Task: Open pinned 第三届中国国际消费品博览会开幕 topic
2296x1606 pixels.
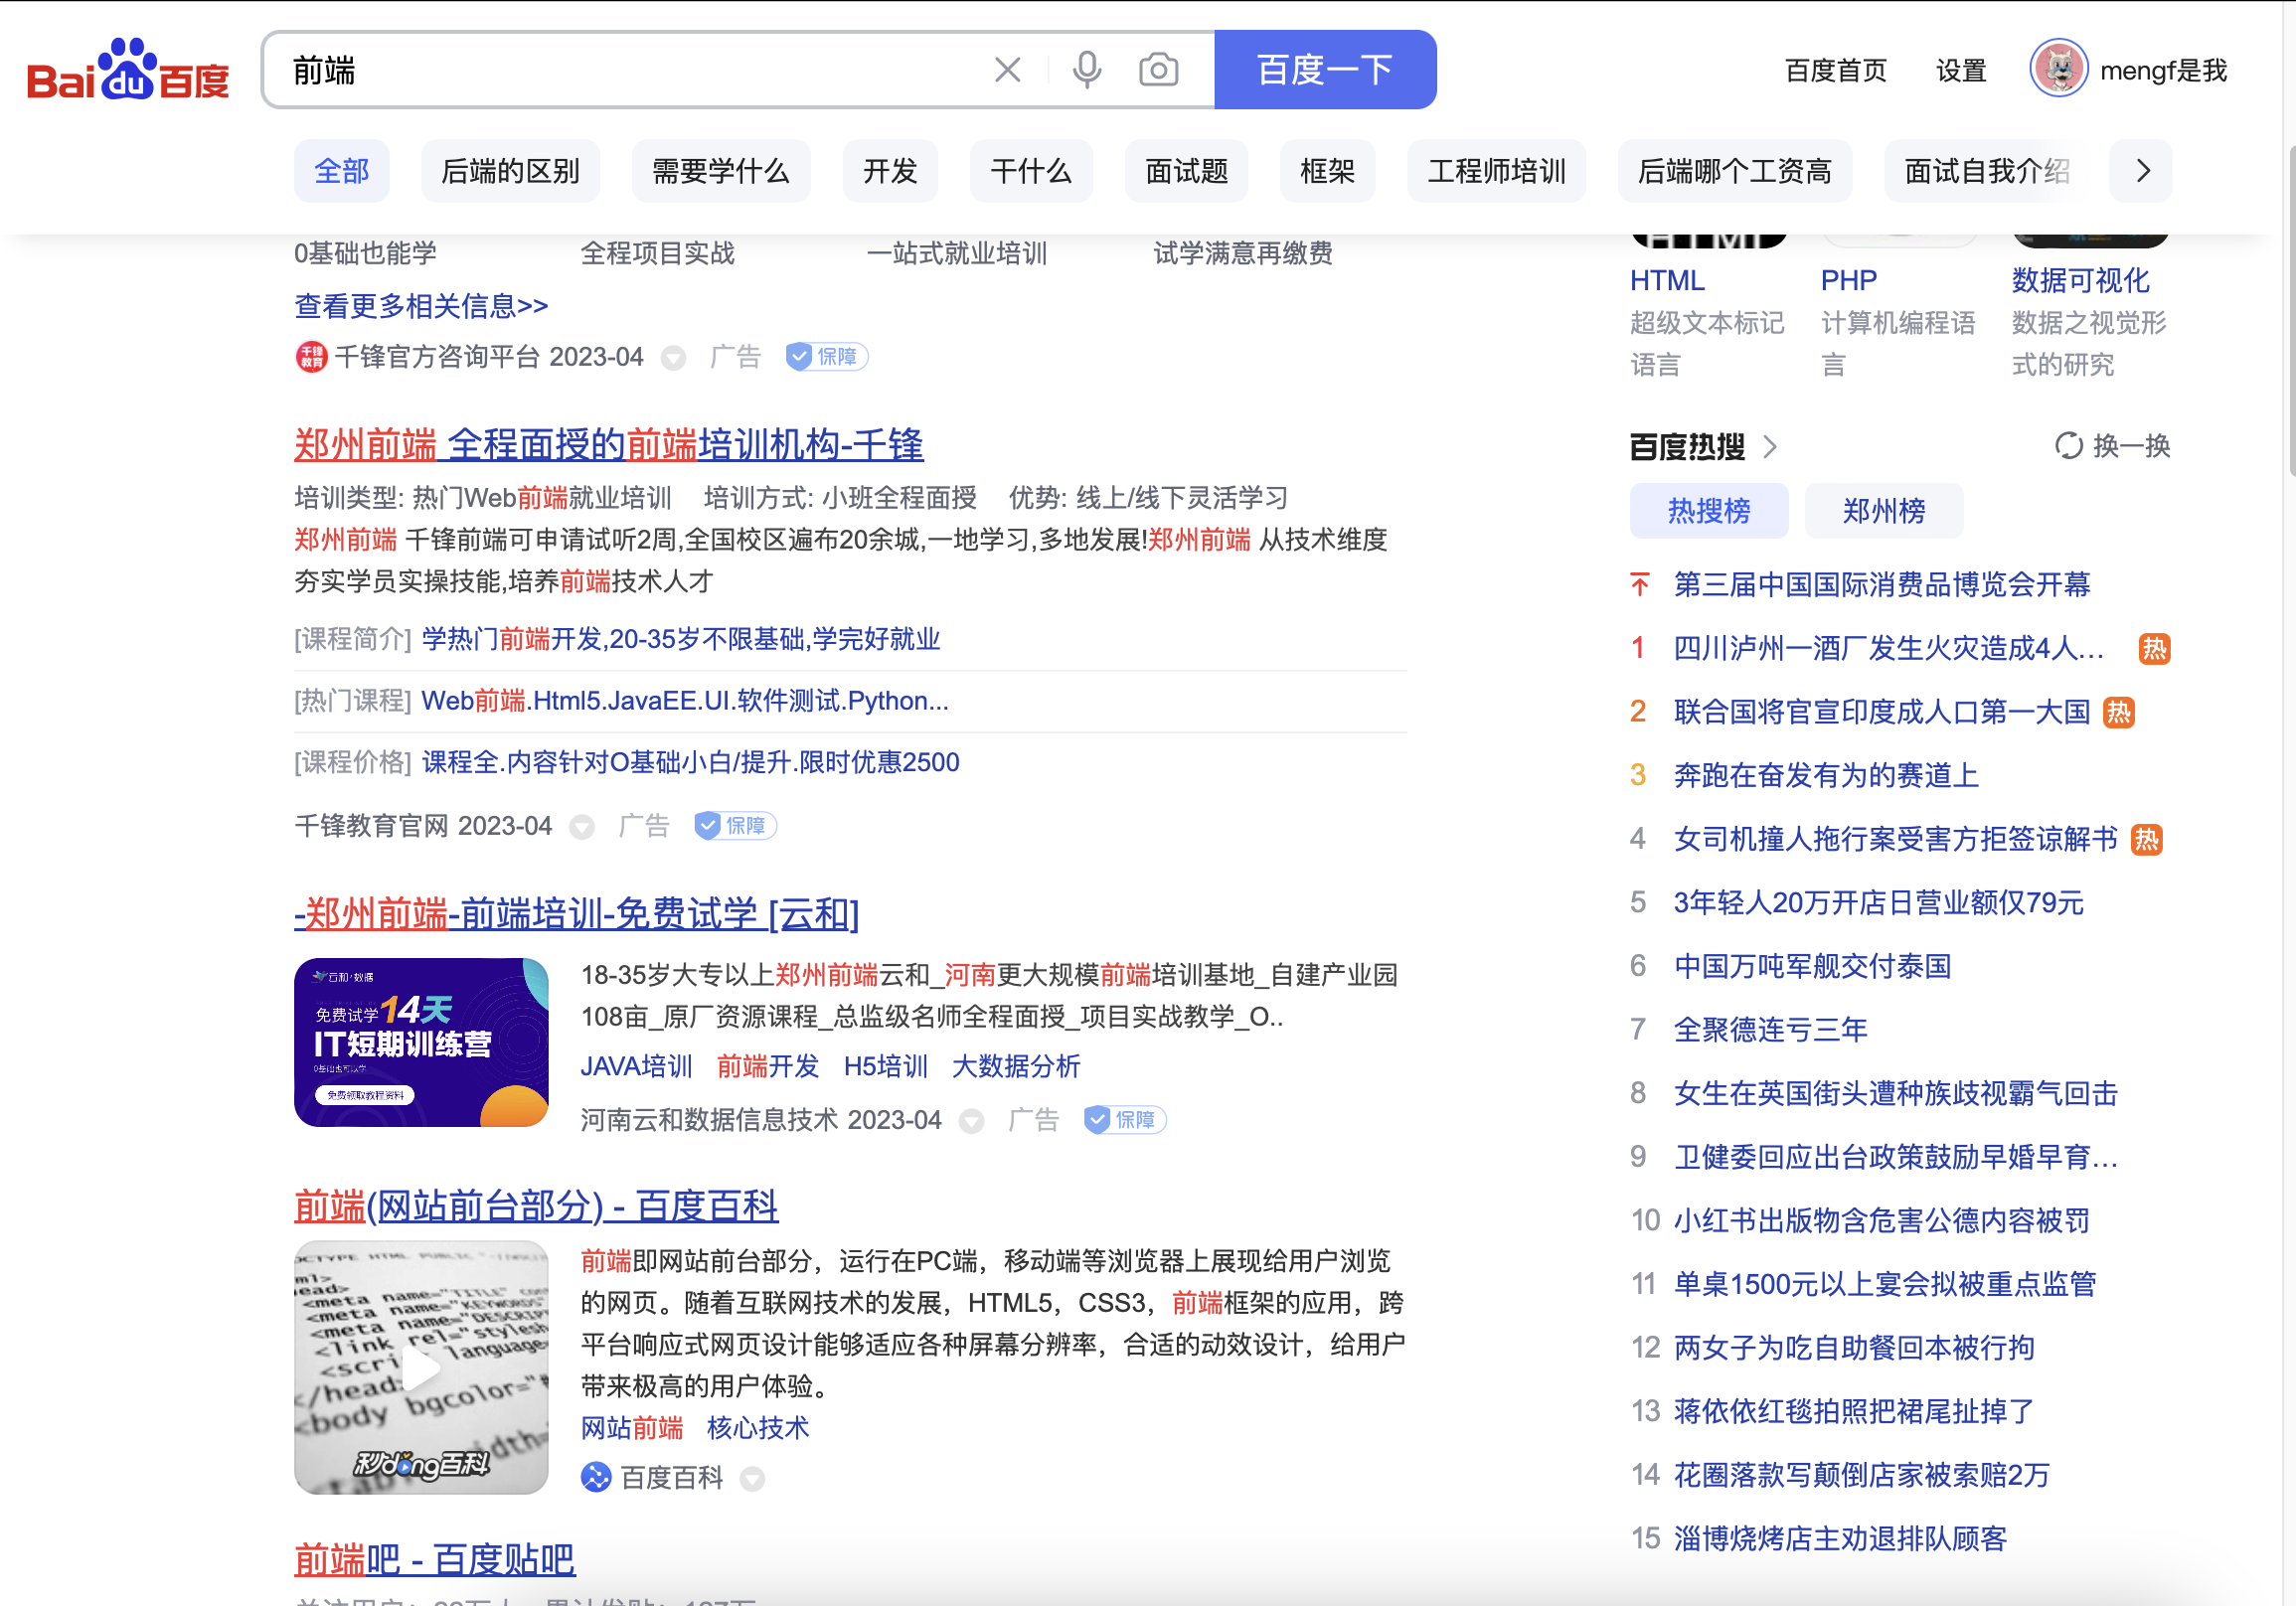Action: (1882, 584)
